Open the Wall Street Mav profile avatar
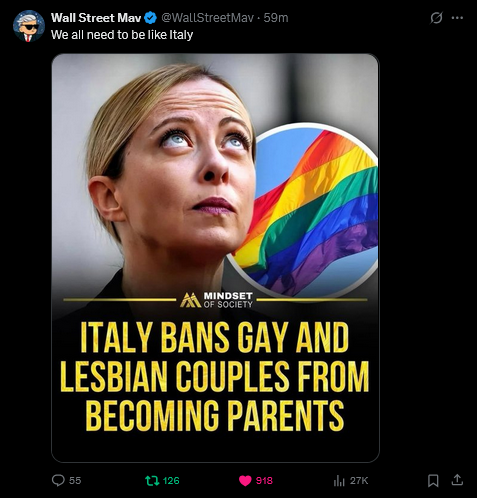Image resolution: width=477 pixels, height=498 pixels. [29, 26]
